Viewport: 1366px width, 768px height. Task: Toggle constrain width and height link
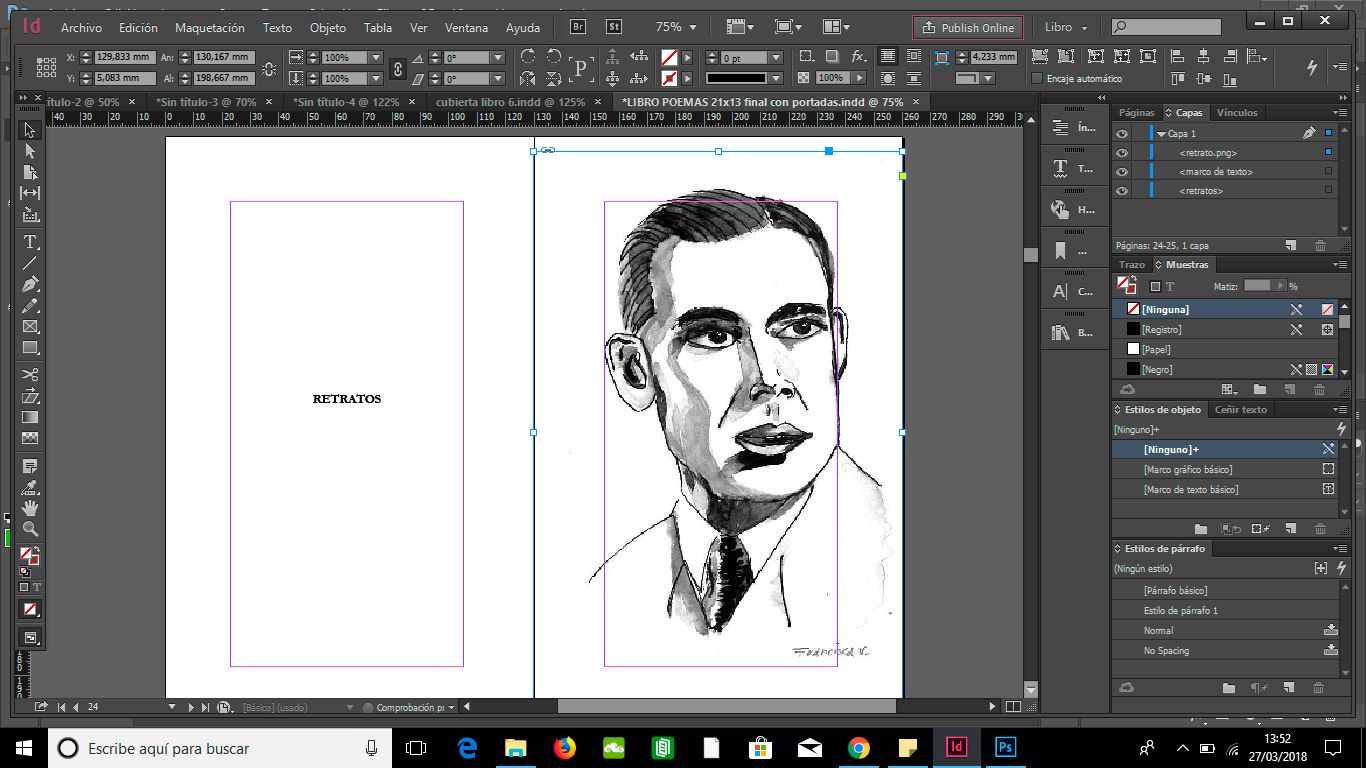[269, 68]
